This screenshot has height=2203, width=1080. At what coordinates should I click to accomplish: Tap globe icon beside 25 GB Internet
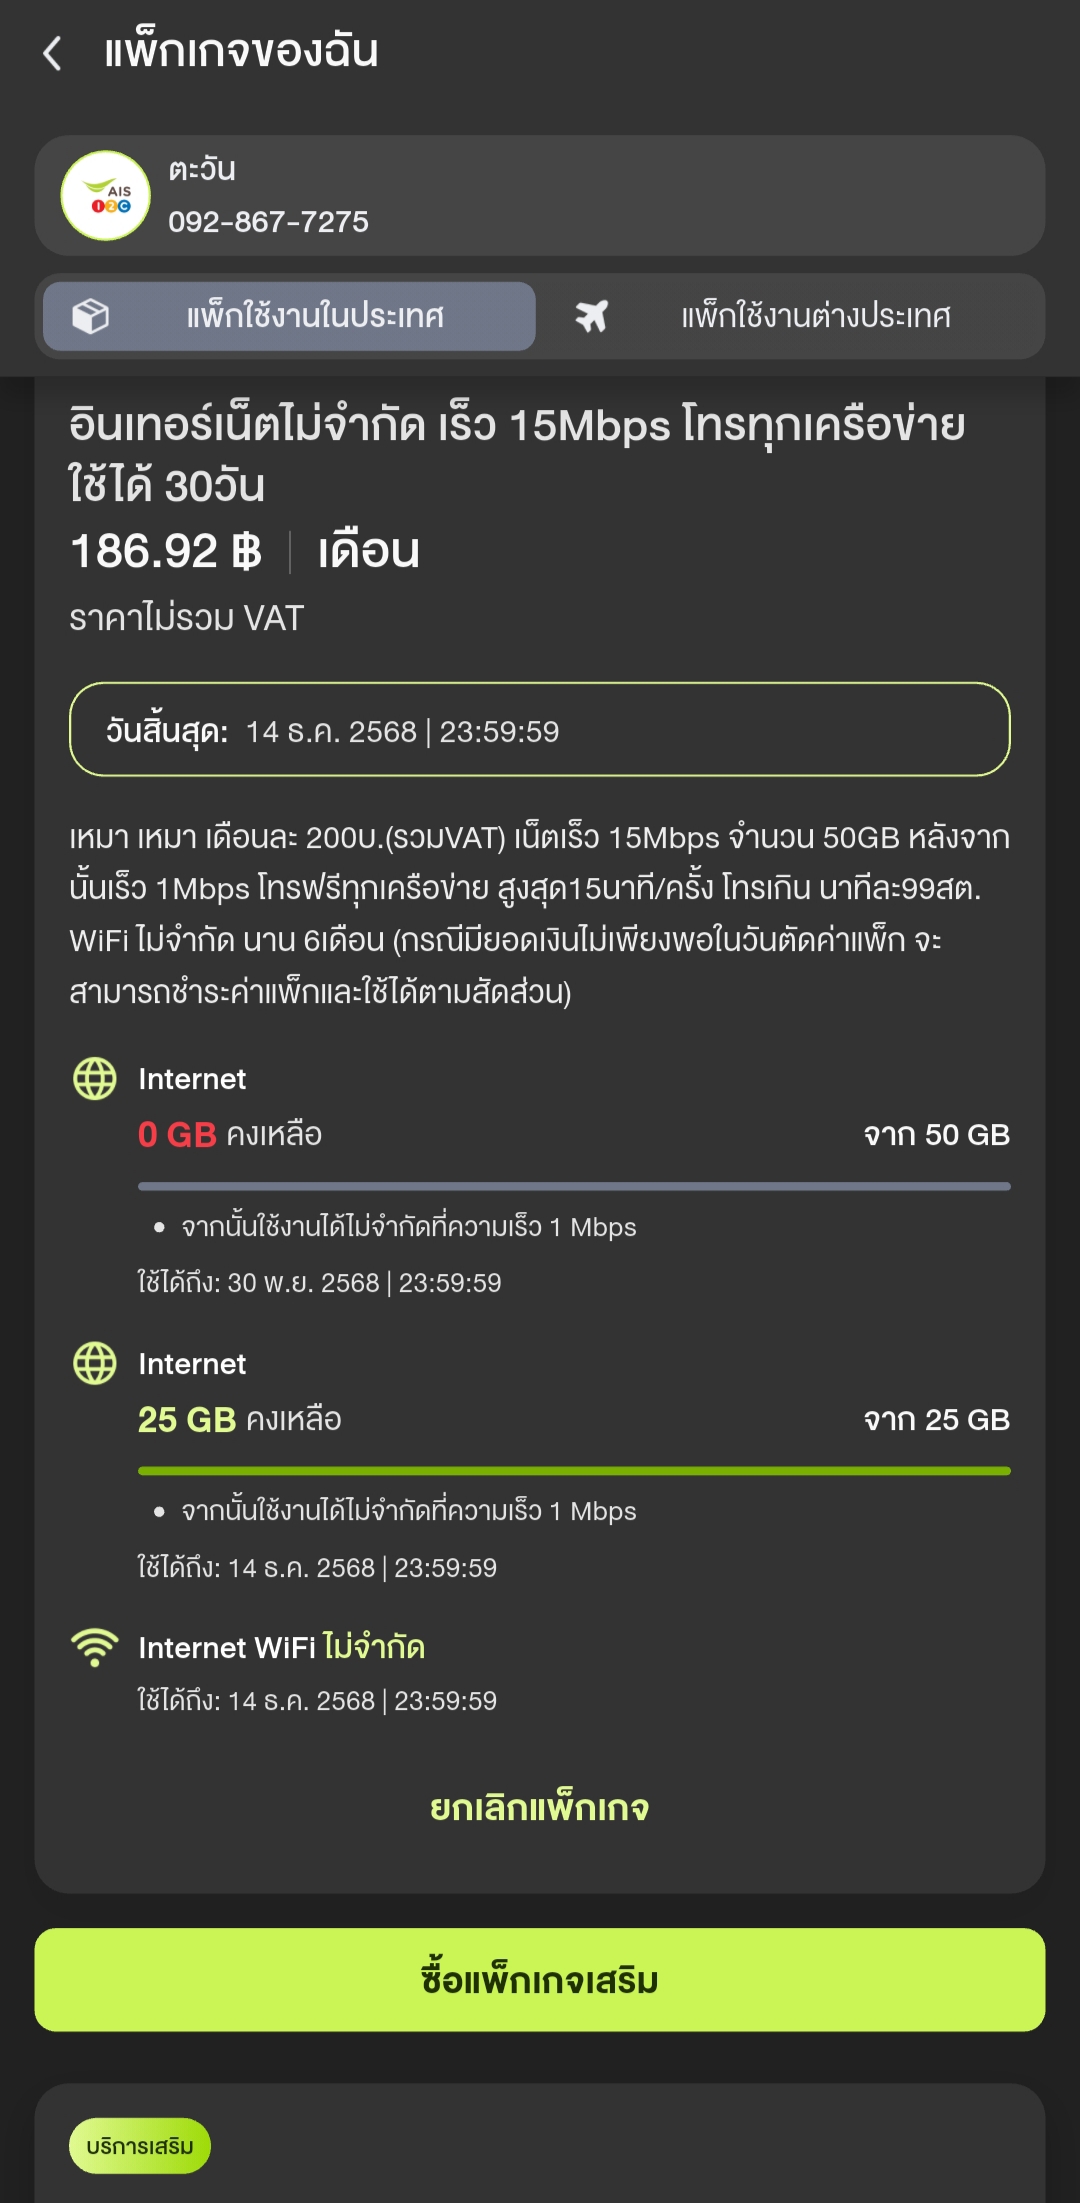click(95, 1363)
